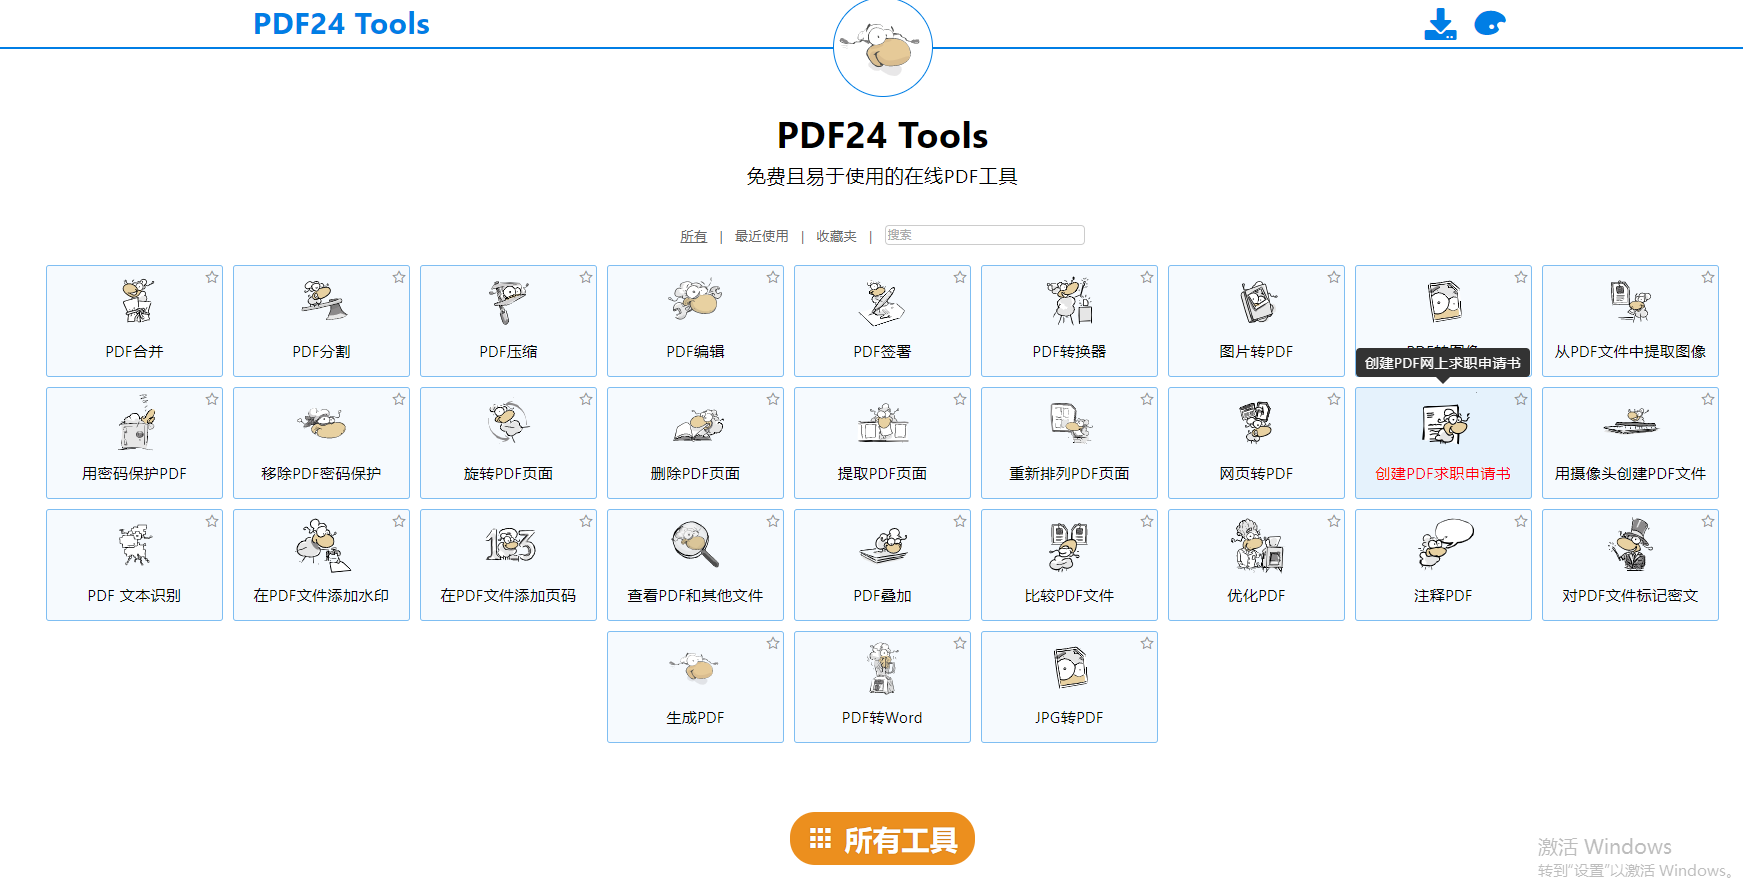Image resolution: width=1743 pixels, height=881 pixels.
Task: Click the blue palette theme icon in header
Action: pos(1490,23)
